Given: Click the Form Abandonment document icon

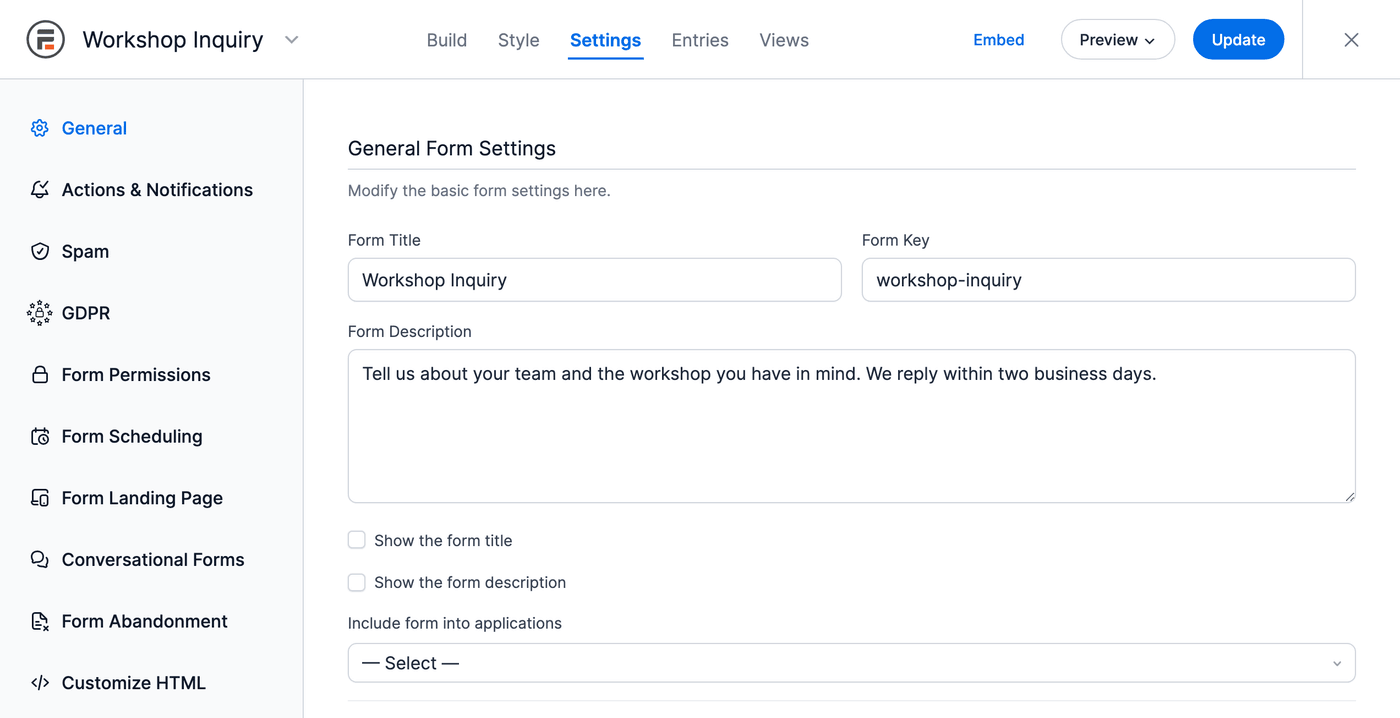Looking at the screenshot, I should pos(40,621).
